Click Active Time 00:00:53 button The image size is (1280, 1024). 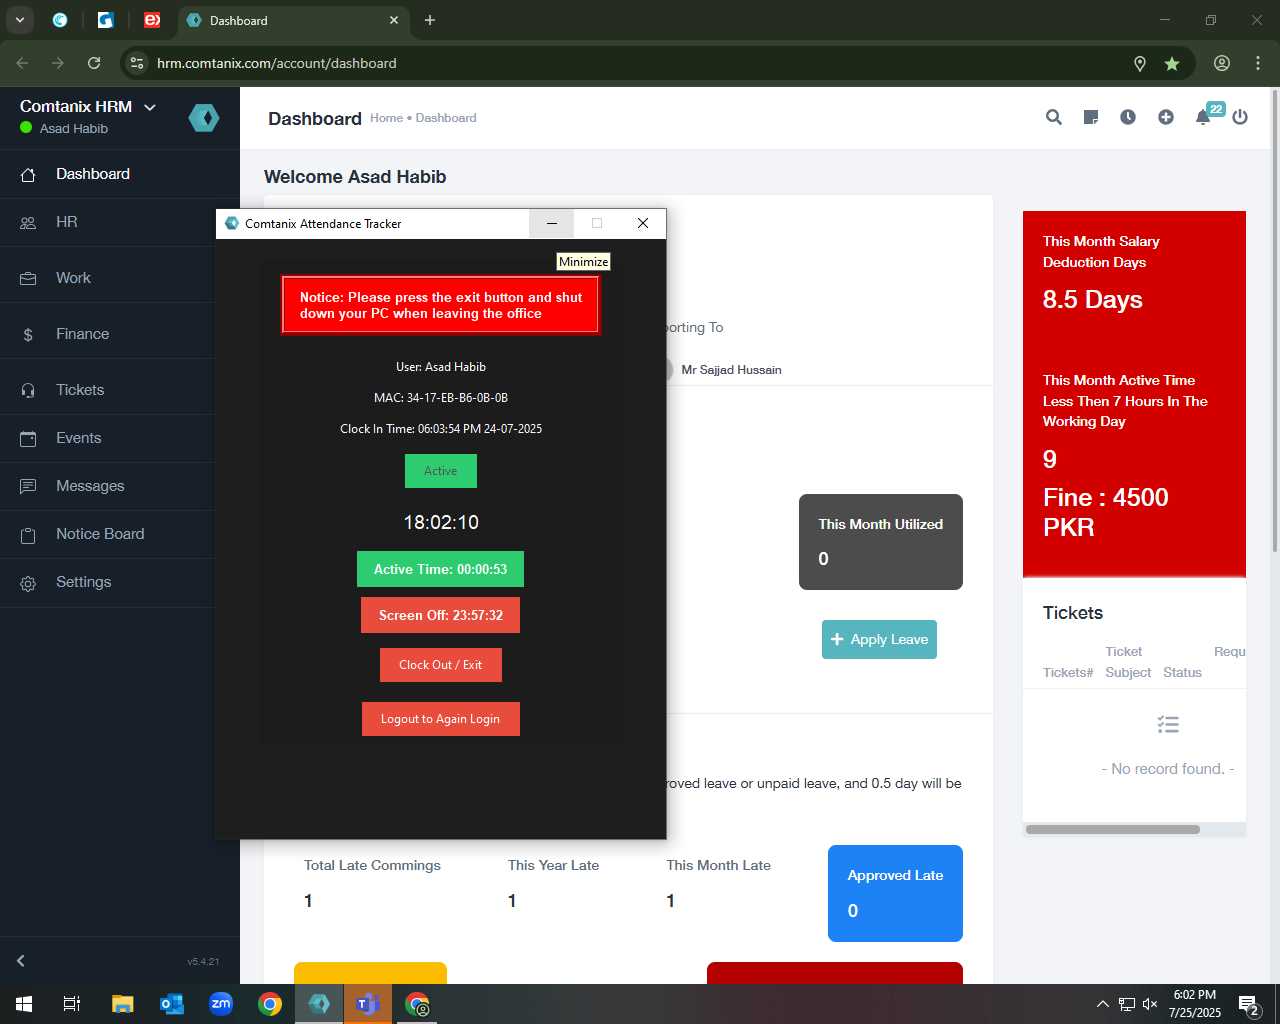tap(440, 569)
